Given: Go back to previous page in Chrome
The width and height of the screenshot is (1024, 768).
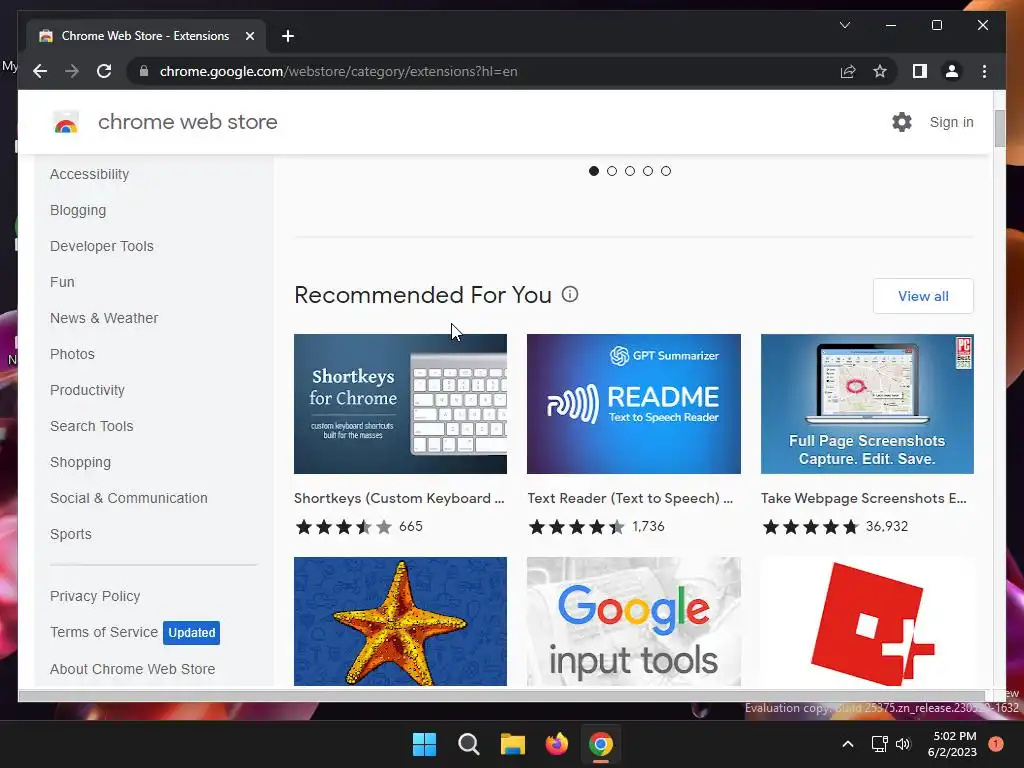Looking at the screenshot, I should [40, 71].
